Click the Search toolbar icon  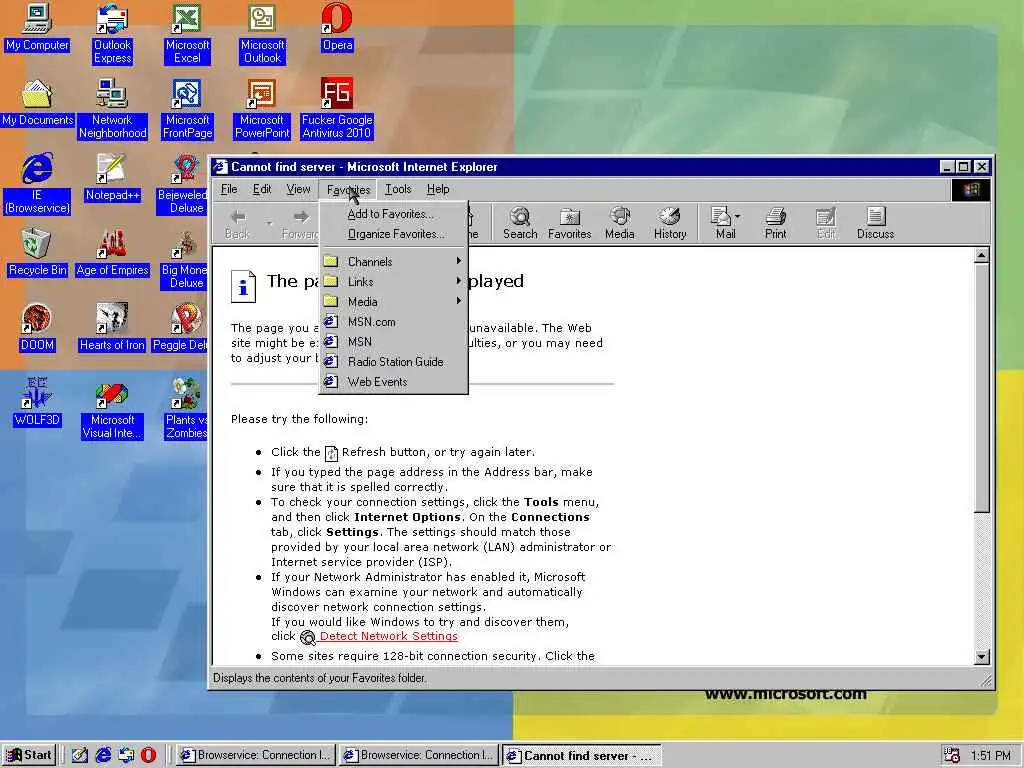point(520,223)
